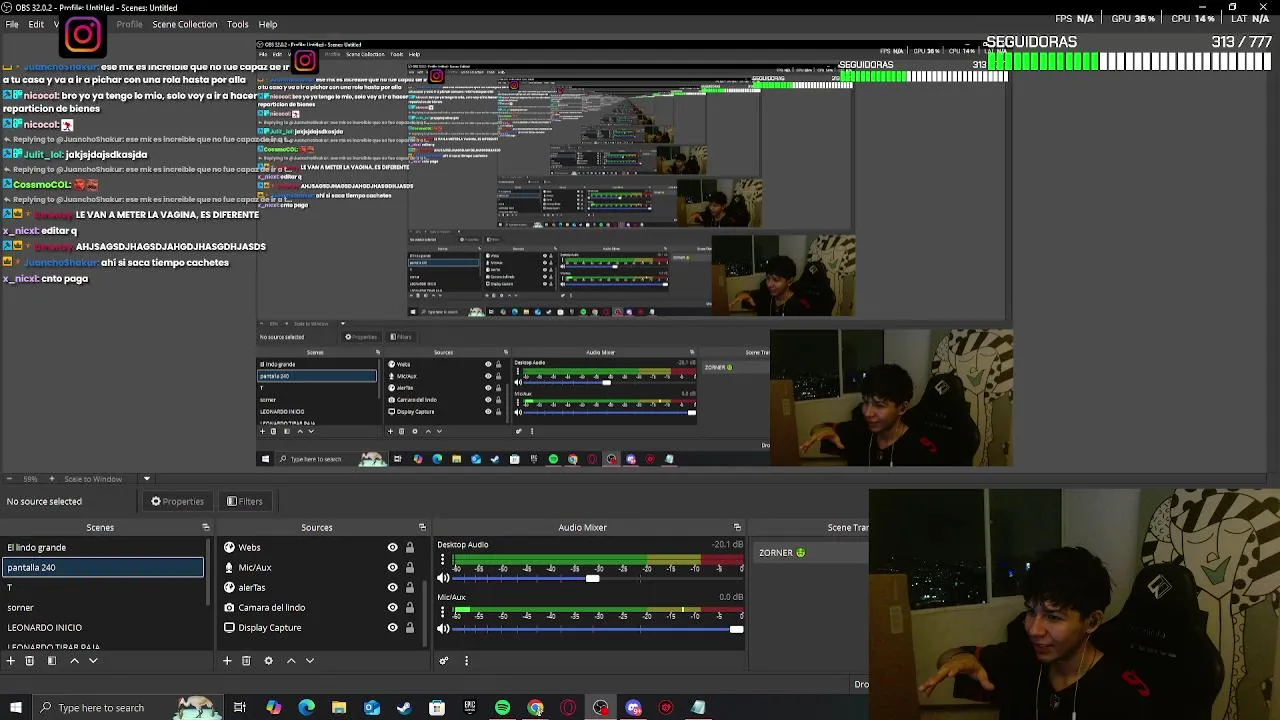1280x720 pixels.
Task: Toggle visibility of Mic/Aux source
Action: click(x=392, y=568)
